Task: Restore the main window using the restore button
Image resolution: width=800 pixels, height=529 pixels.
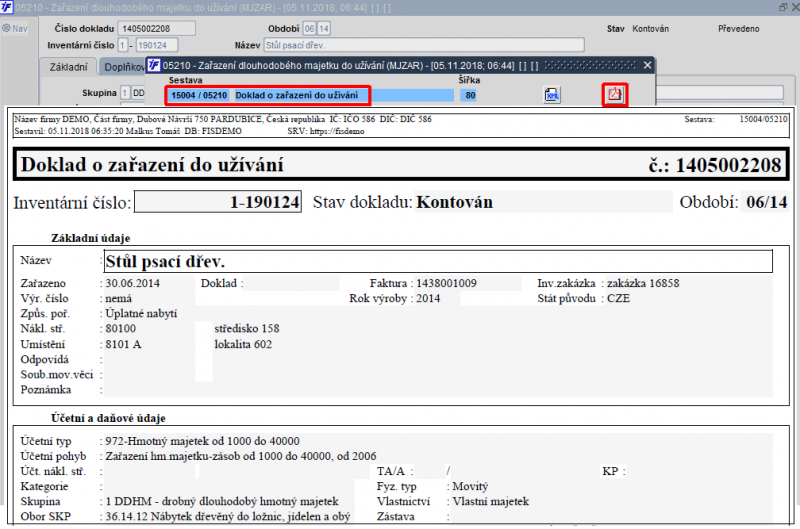Action: pos(781,7)
